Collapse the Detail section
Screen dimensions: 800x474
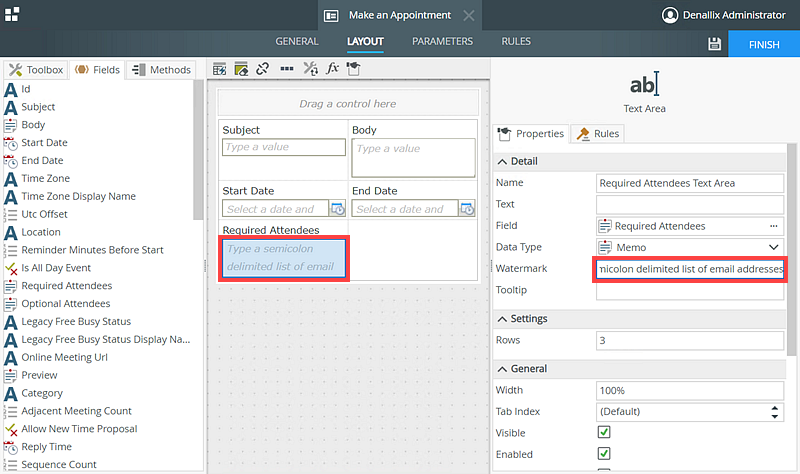(x=502, y=162)
